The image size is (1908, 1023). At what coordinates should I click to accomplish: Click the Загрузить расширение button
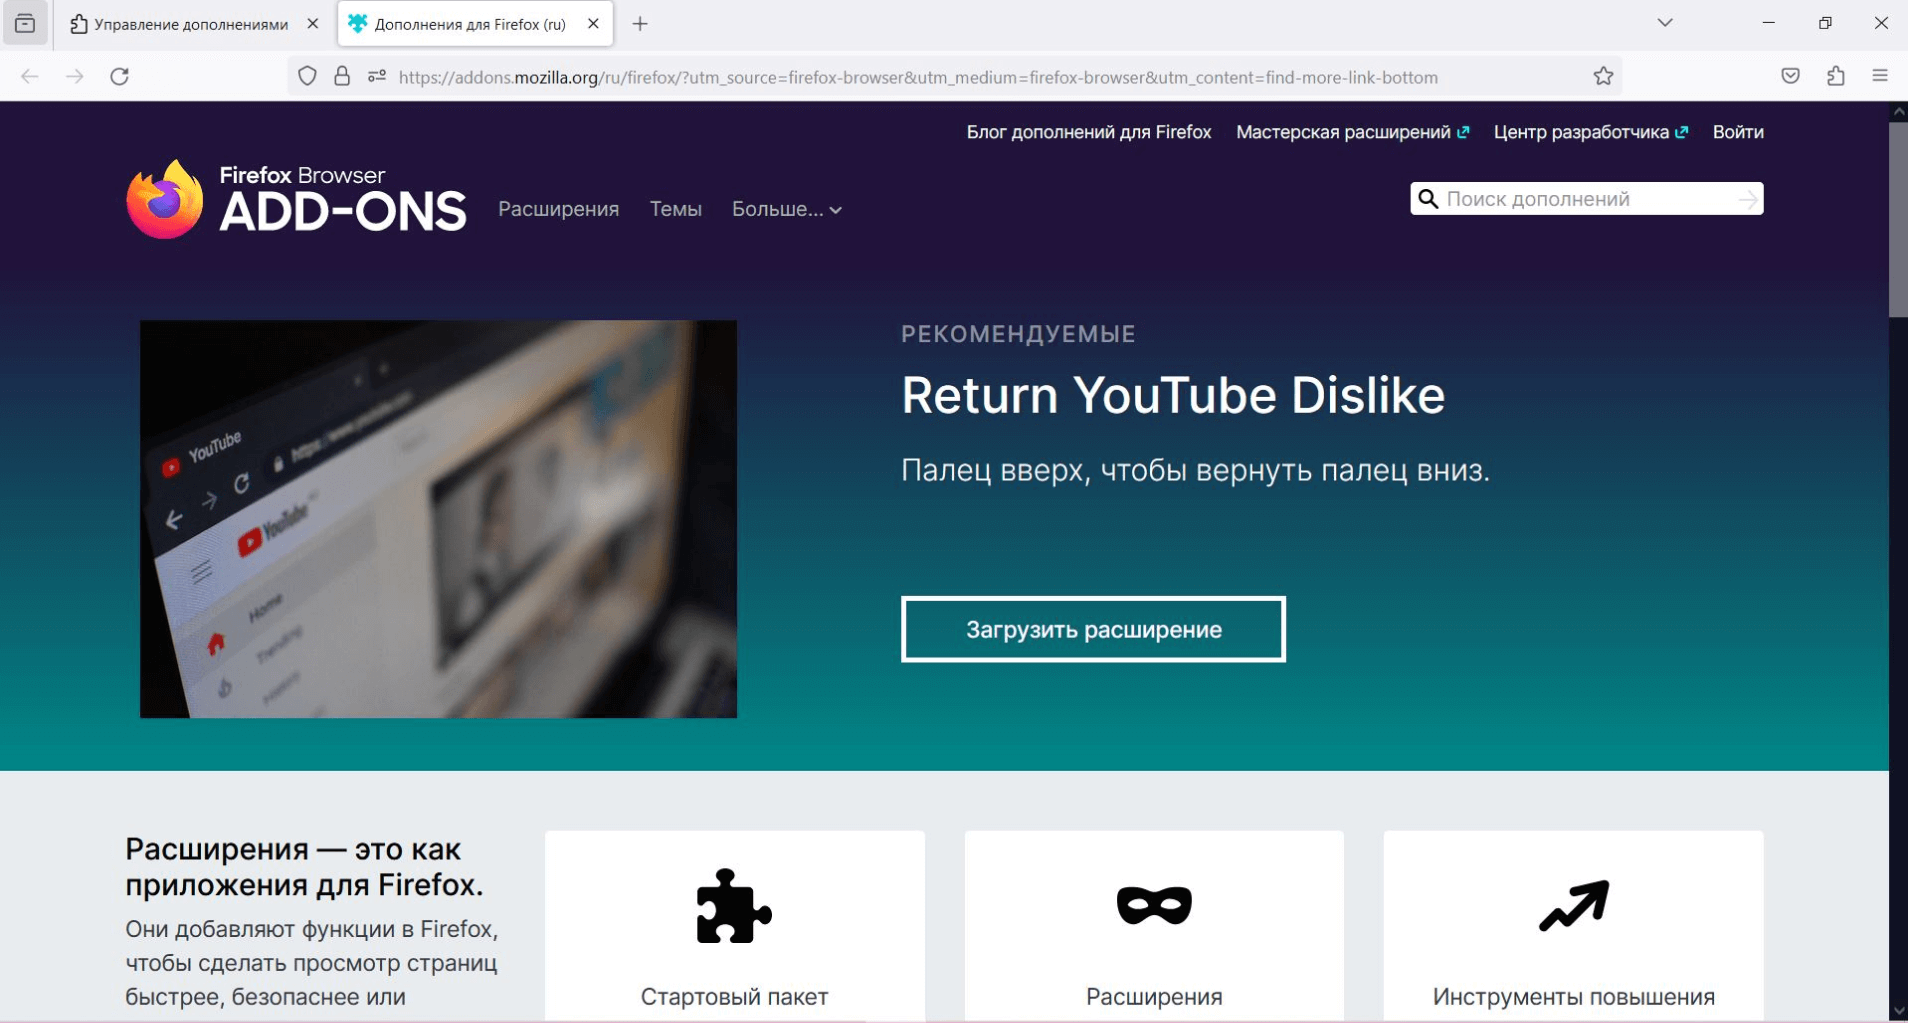click(1093, 629)
